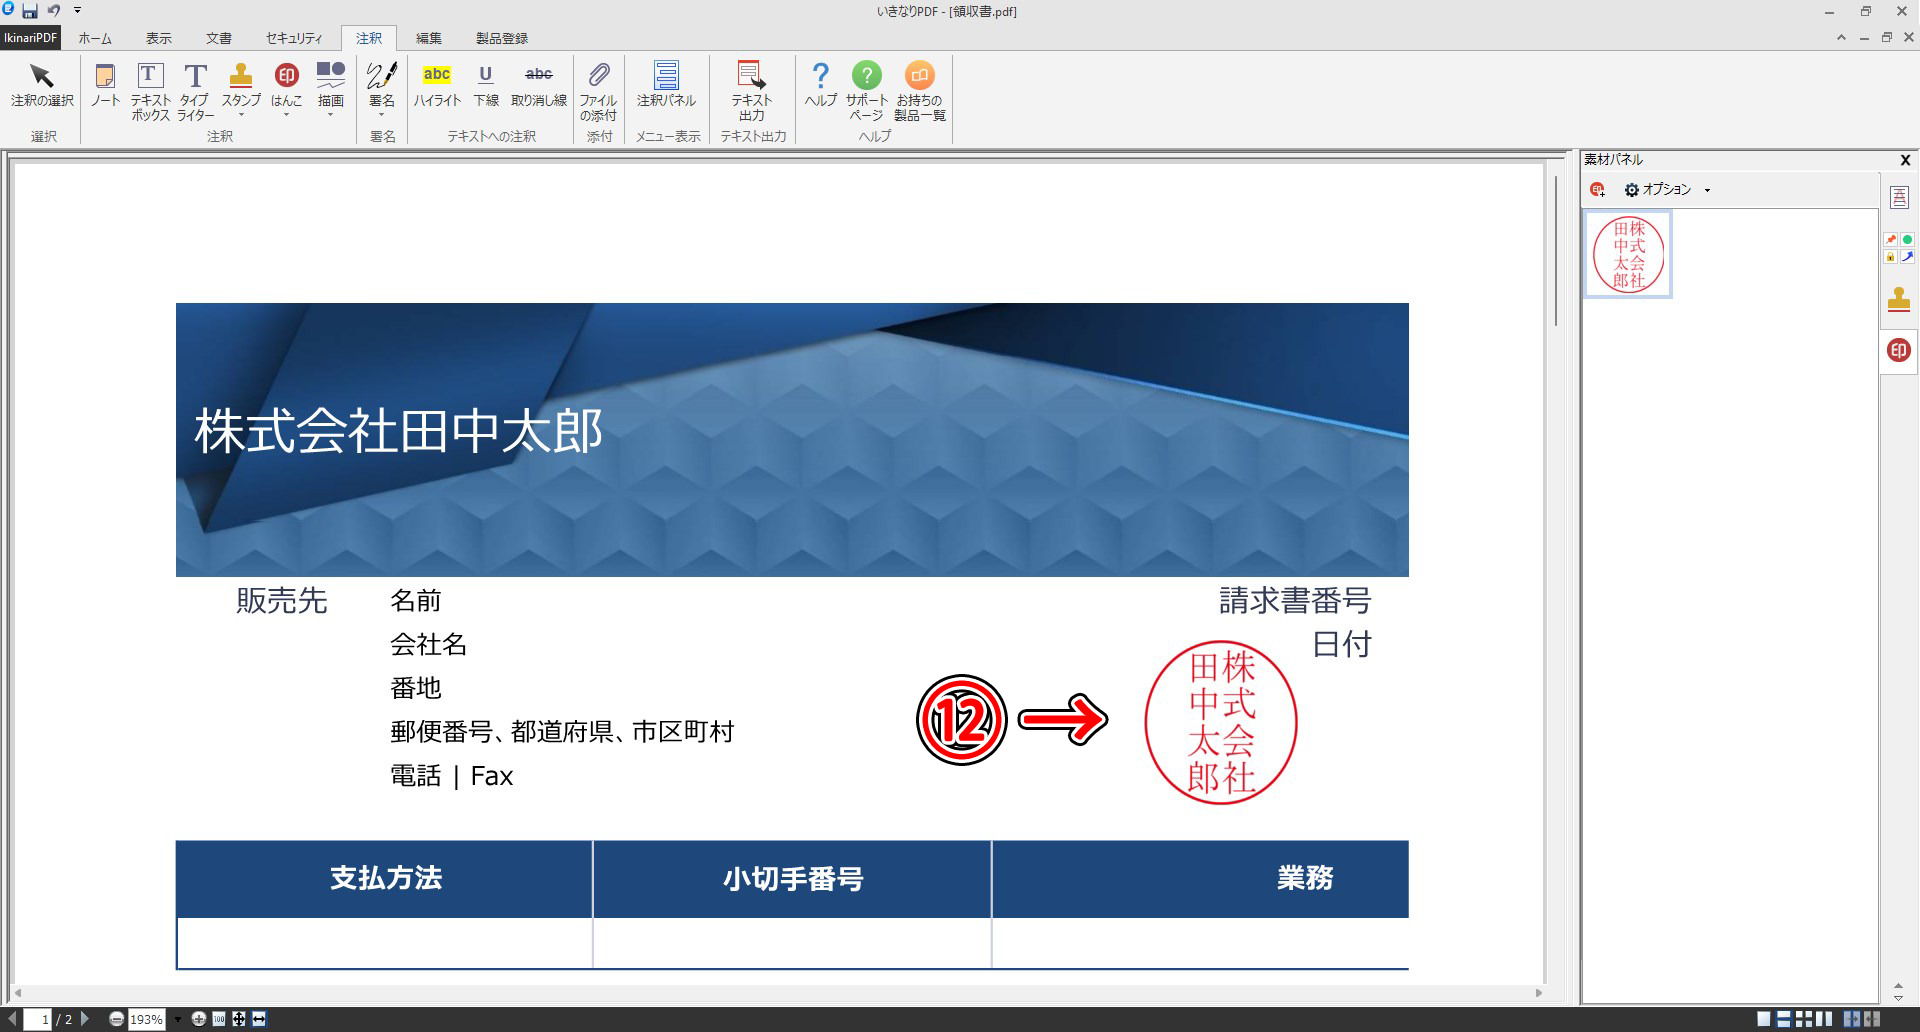The image size is (1920, 1032).
Task: Toggle the fit-to-width view button
Action: point(259,1019)
